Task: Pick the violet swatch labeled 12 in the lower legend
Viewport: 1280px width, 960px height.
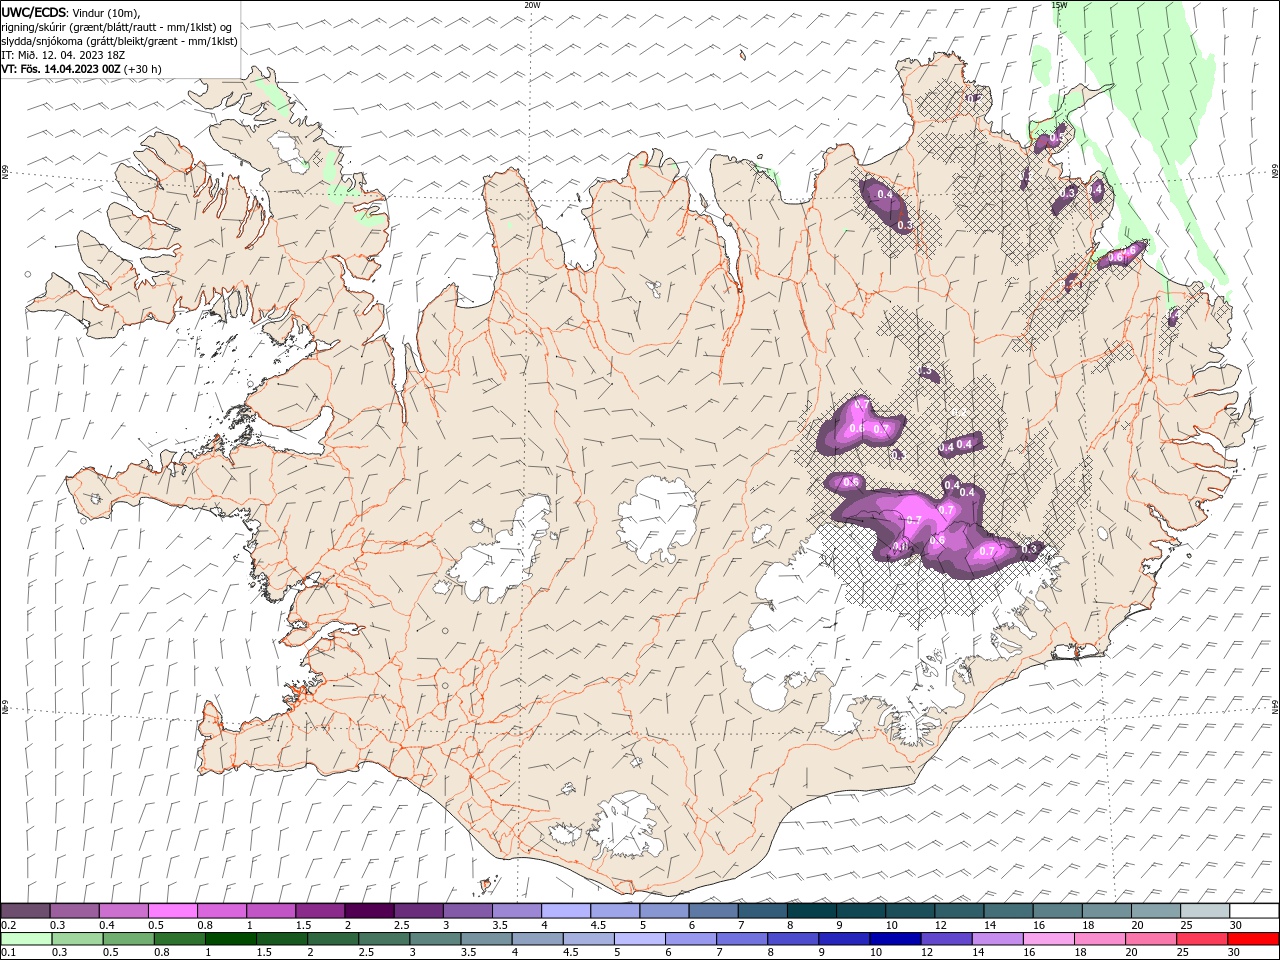Action: 946,939
